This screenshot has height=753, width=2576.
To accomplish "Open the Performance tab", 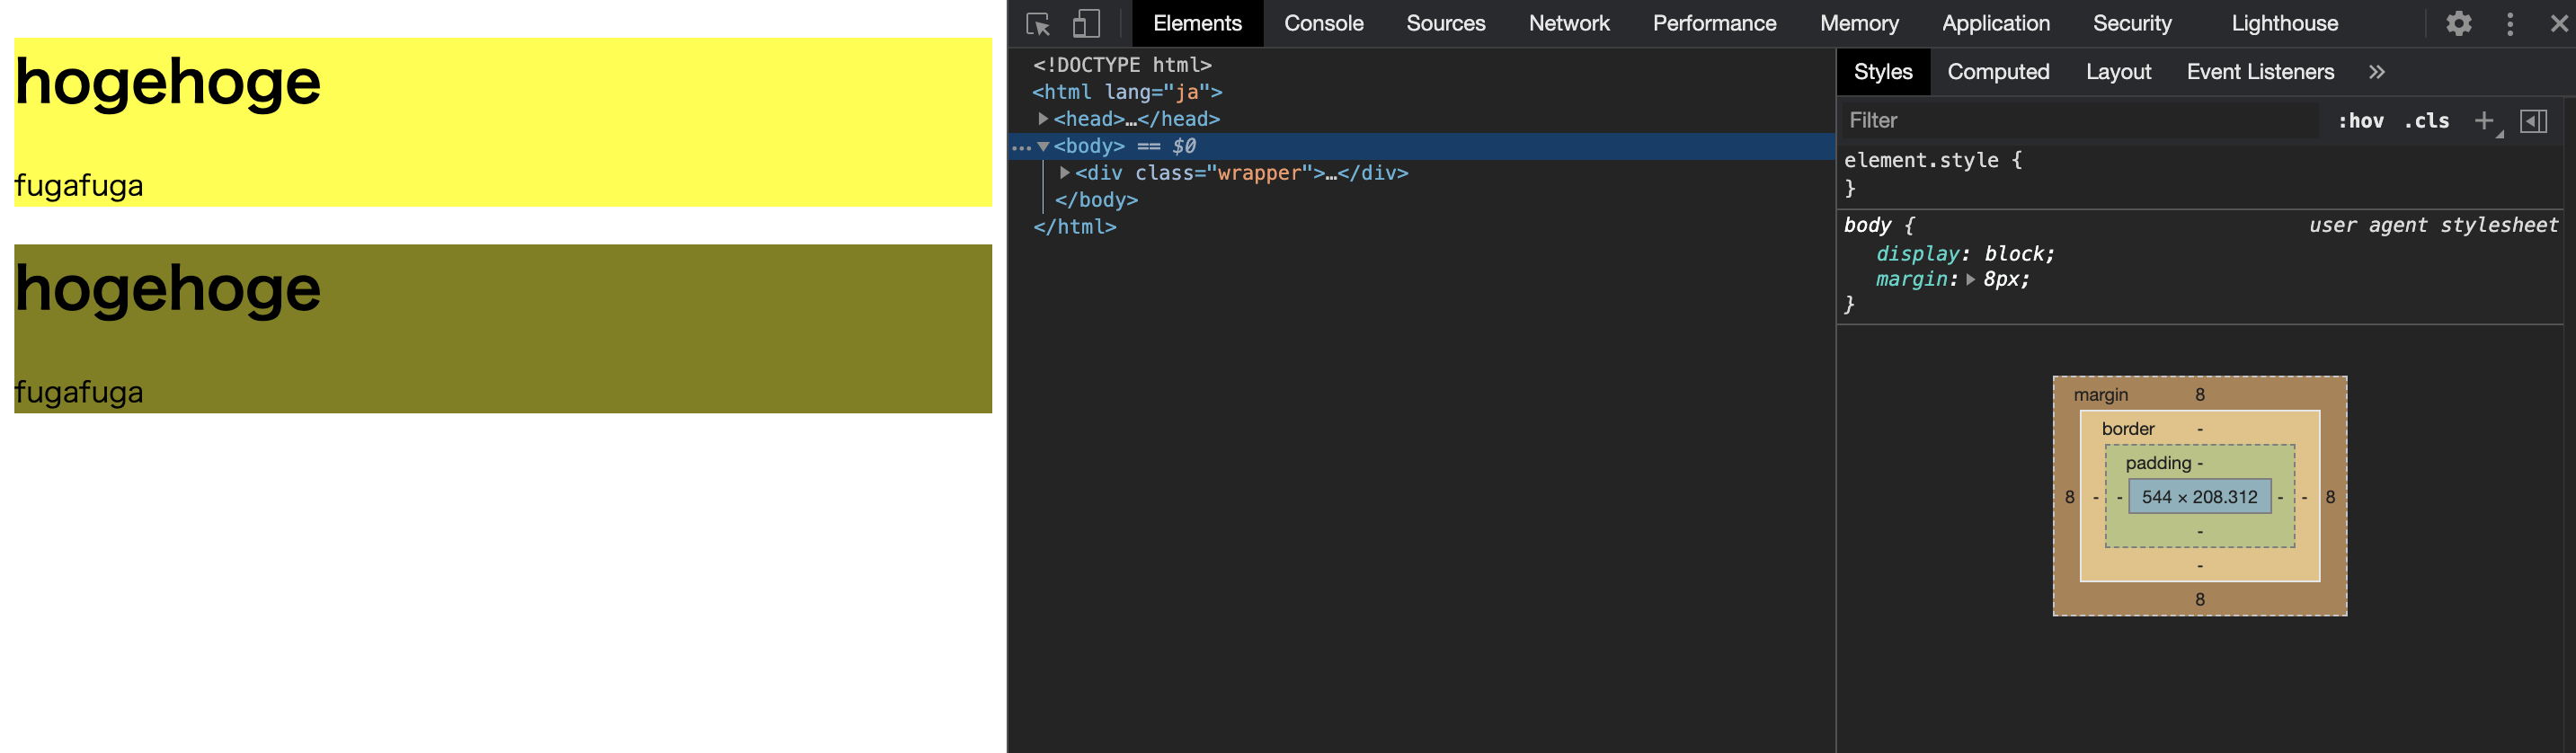I will click(1714, 23).
